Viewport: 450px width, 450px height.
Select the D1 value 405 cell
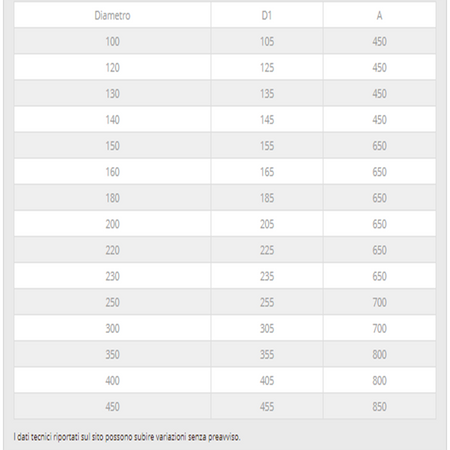click(x=267, y=380)
